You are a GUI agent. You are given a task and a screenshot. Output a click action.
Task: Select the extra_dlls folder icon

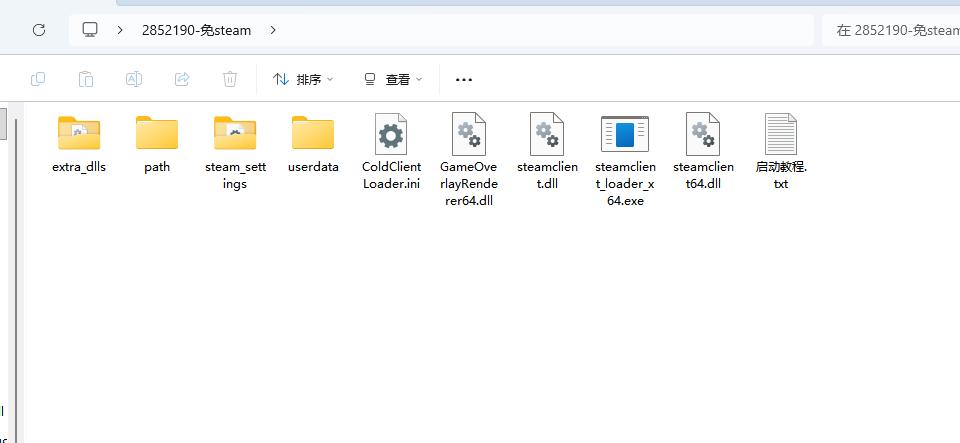click(x=79, y=133)
